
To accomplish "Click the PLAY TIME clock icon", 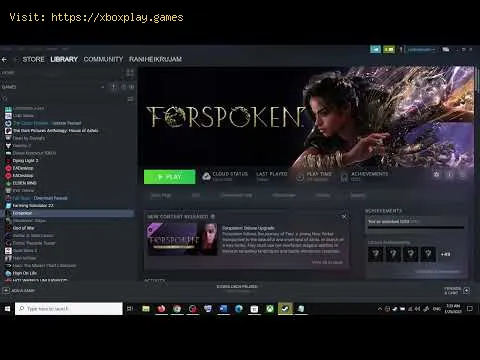I will [x=300, y=177].
